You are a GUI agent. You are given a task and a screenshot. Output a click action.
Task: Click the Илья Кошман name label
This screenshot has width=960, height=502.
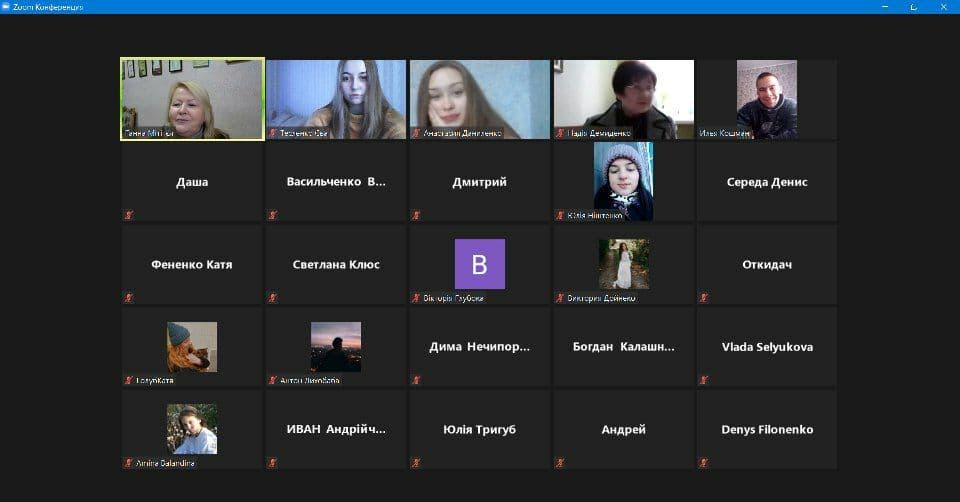pyautogui.click(x=724, y=133)
